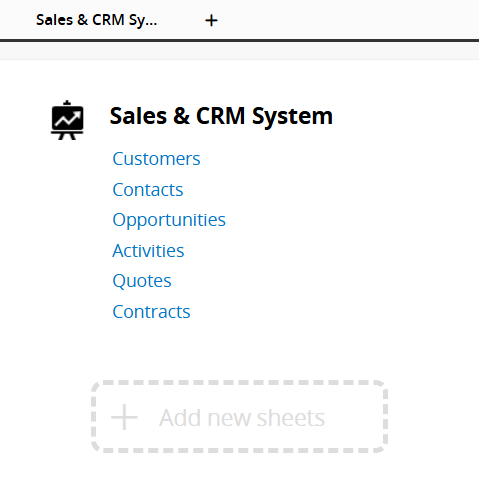Select the 'Add new sheets' text label
Image resolution: width=479 pixels, height=491 pixels.
point(242,417)
